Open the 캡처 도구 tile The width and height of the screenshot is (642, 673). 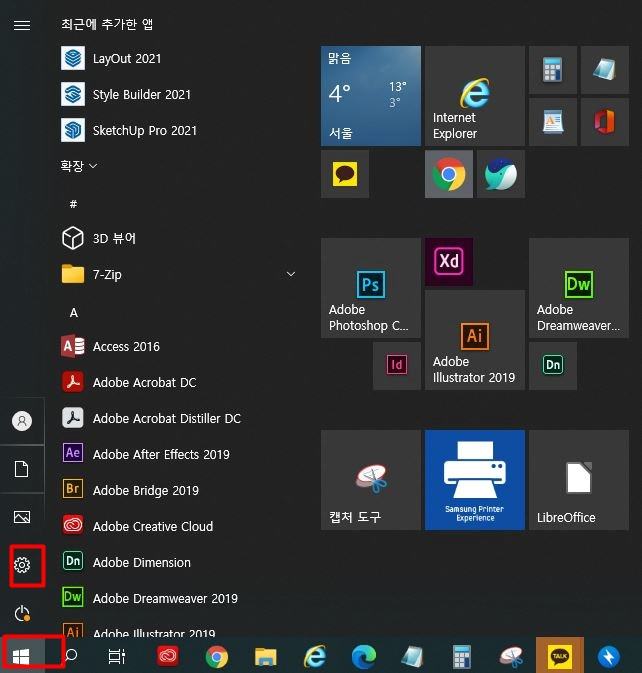pos(371,480)
